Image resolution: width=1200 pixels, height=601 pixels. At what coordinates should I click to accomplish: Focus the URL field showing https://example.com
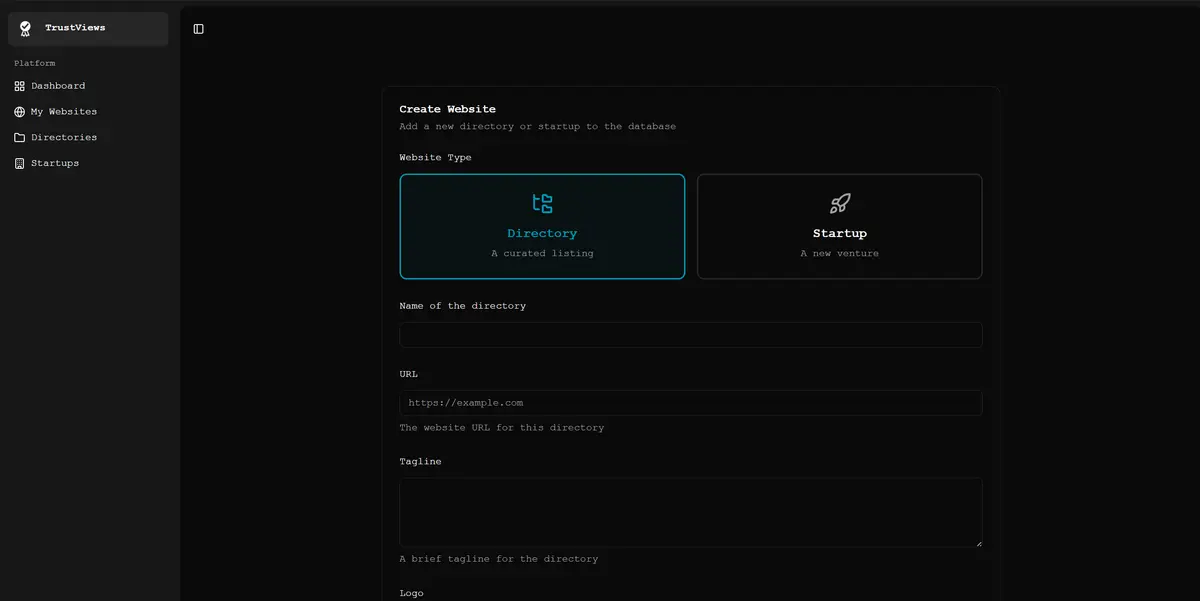click(690, 402)
